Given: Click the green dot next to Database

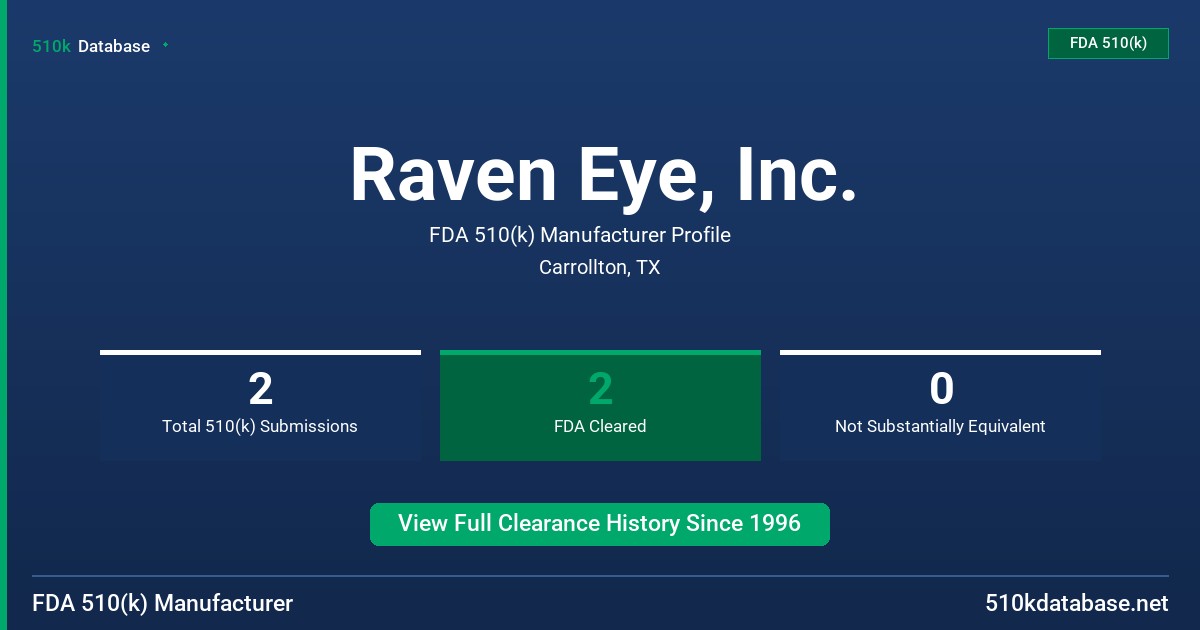Looking at the screenshot, I should [165, 45].
